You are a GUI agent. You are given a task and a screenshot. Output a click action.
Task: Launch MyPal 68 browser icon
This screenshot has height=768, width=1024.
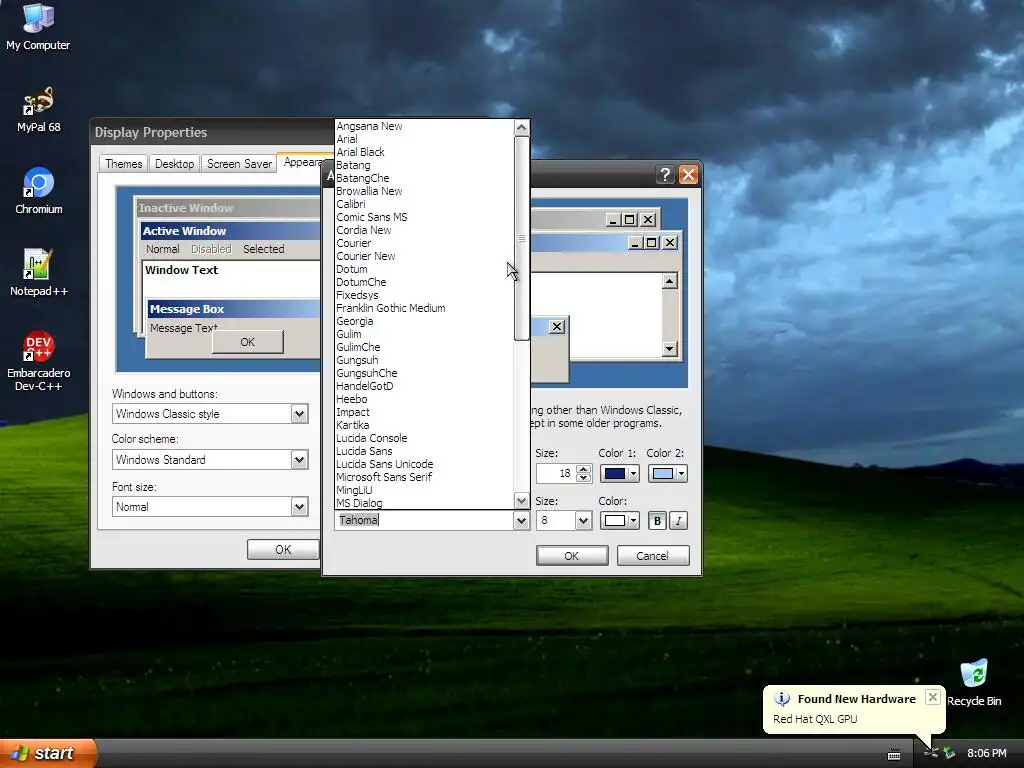coord(38,109)
